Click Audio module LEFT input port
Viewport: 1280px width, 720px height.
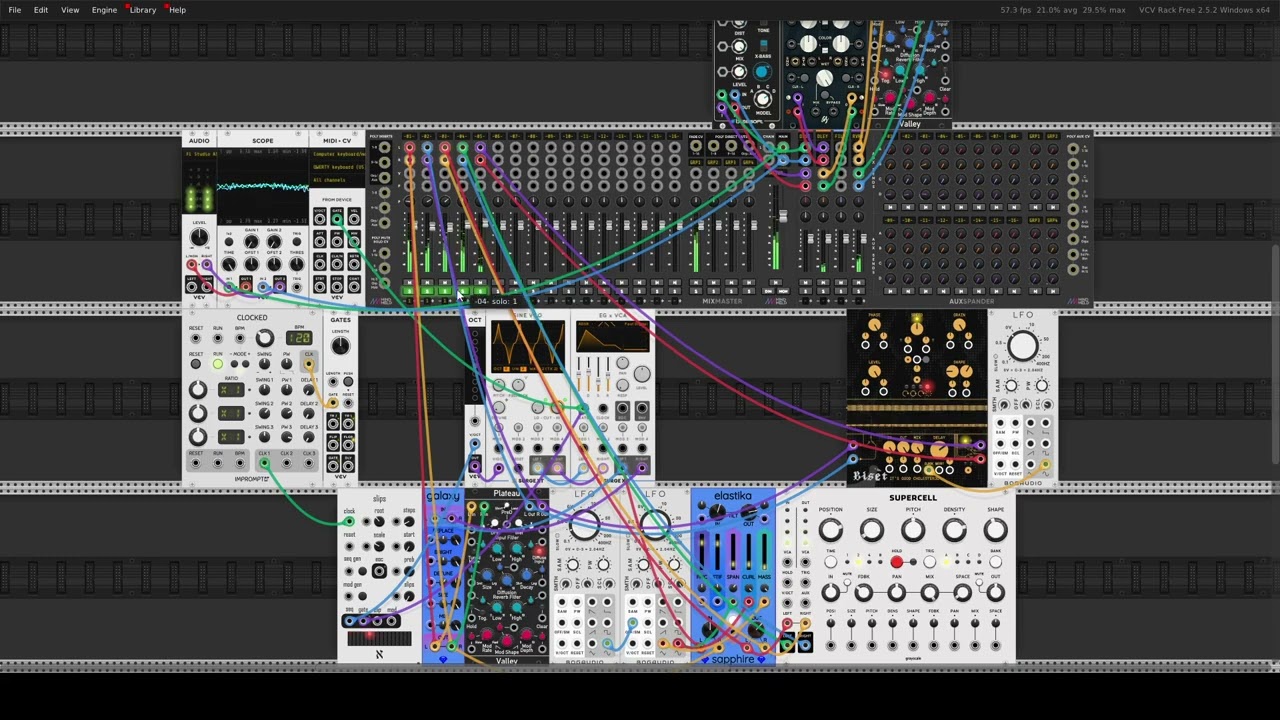[x=192, y=287]
